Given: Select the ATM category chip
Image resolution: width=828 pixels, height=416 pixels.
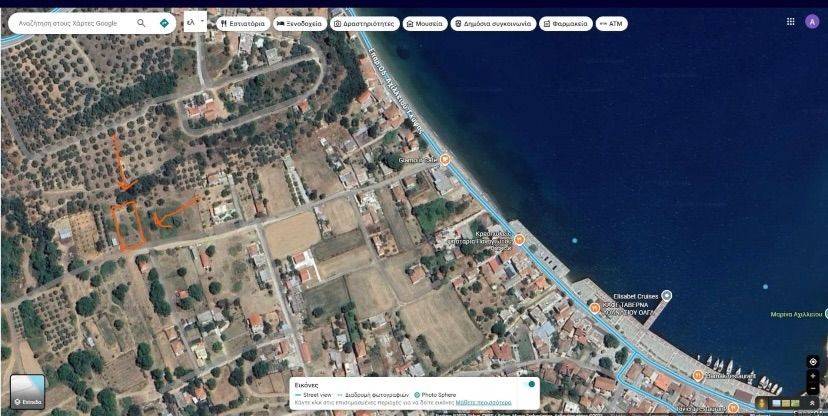Looking at the screenshot, I should pyautogui.click(x=610, y=23).
